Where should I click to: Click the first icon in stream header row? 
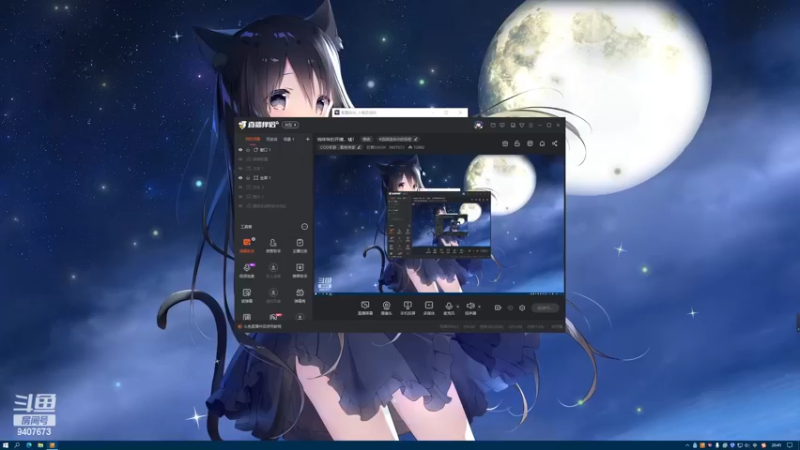[505, 143]
